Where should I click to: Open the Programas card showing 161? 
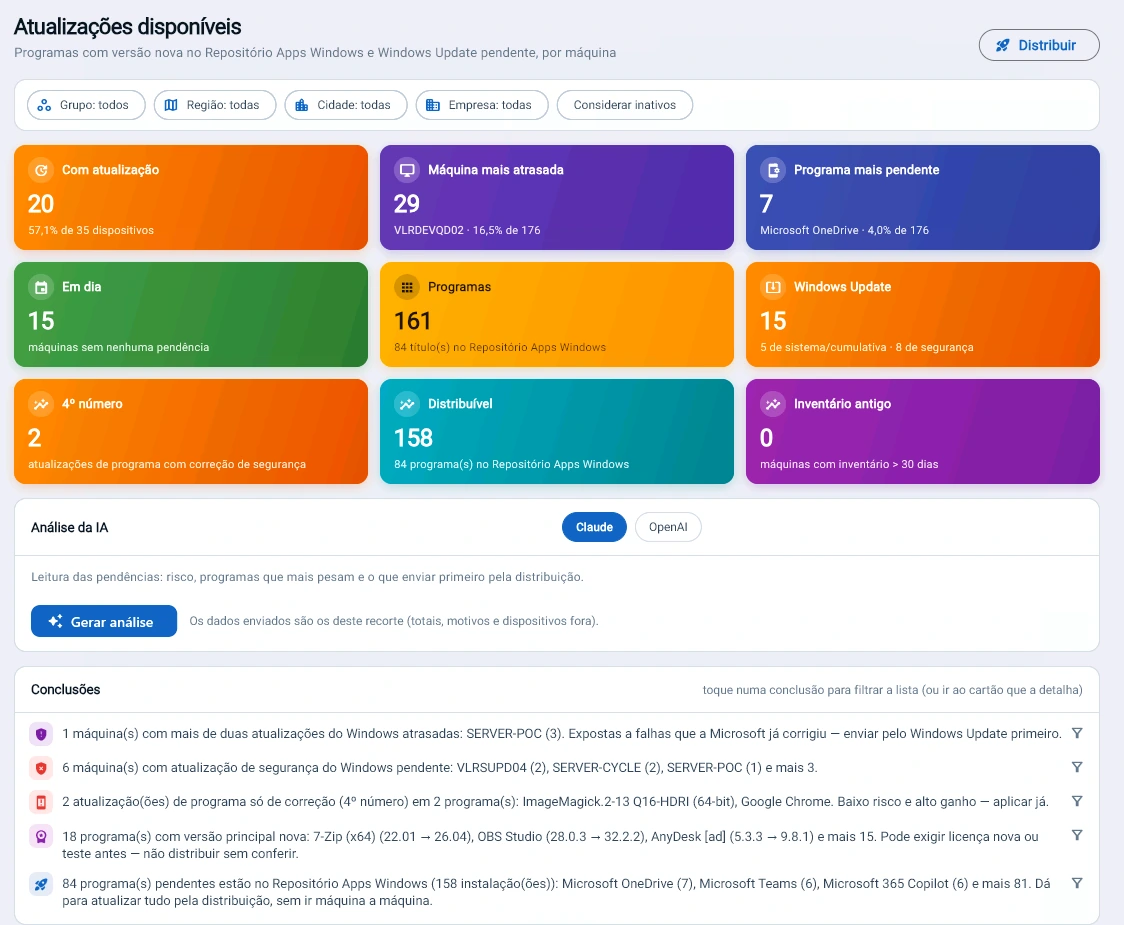point(557,315)
